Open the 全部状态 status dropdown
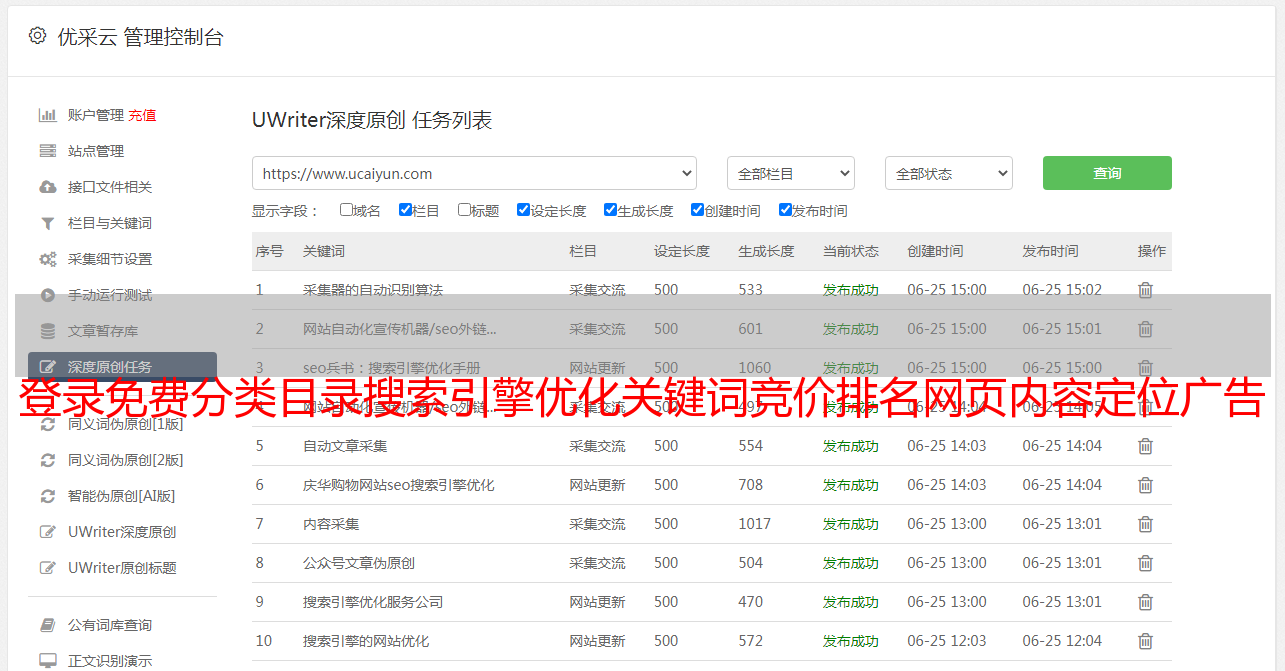1285x671 pixels. point(948,173)
